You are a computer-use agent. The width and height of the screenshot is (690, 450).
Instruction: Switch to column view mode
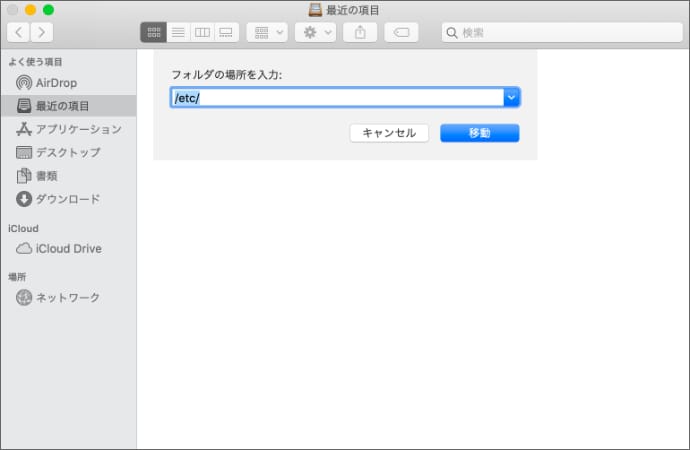[x=202, y=32]
